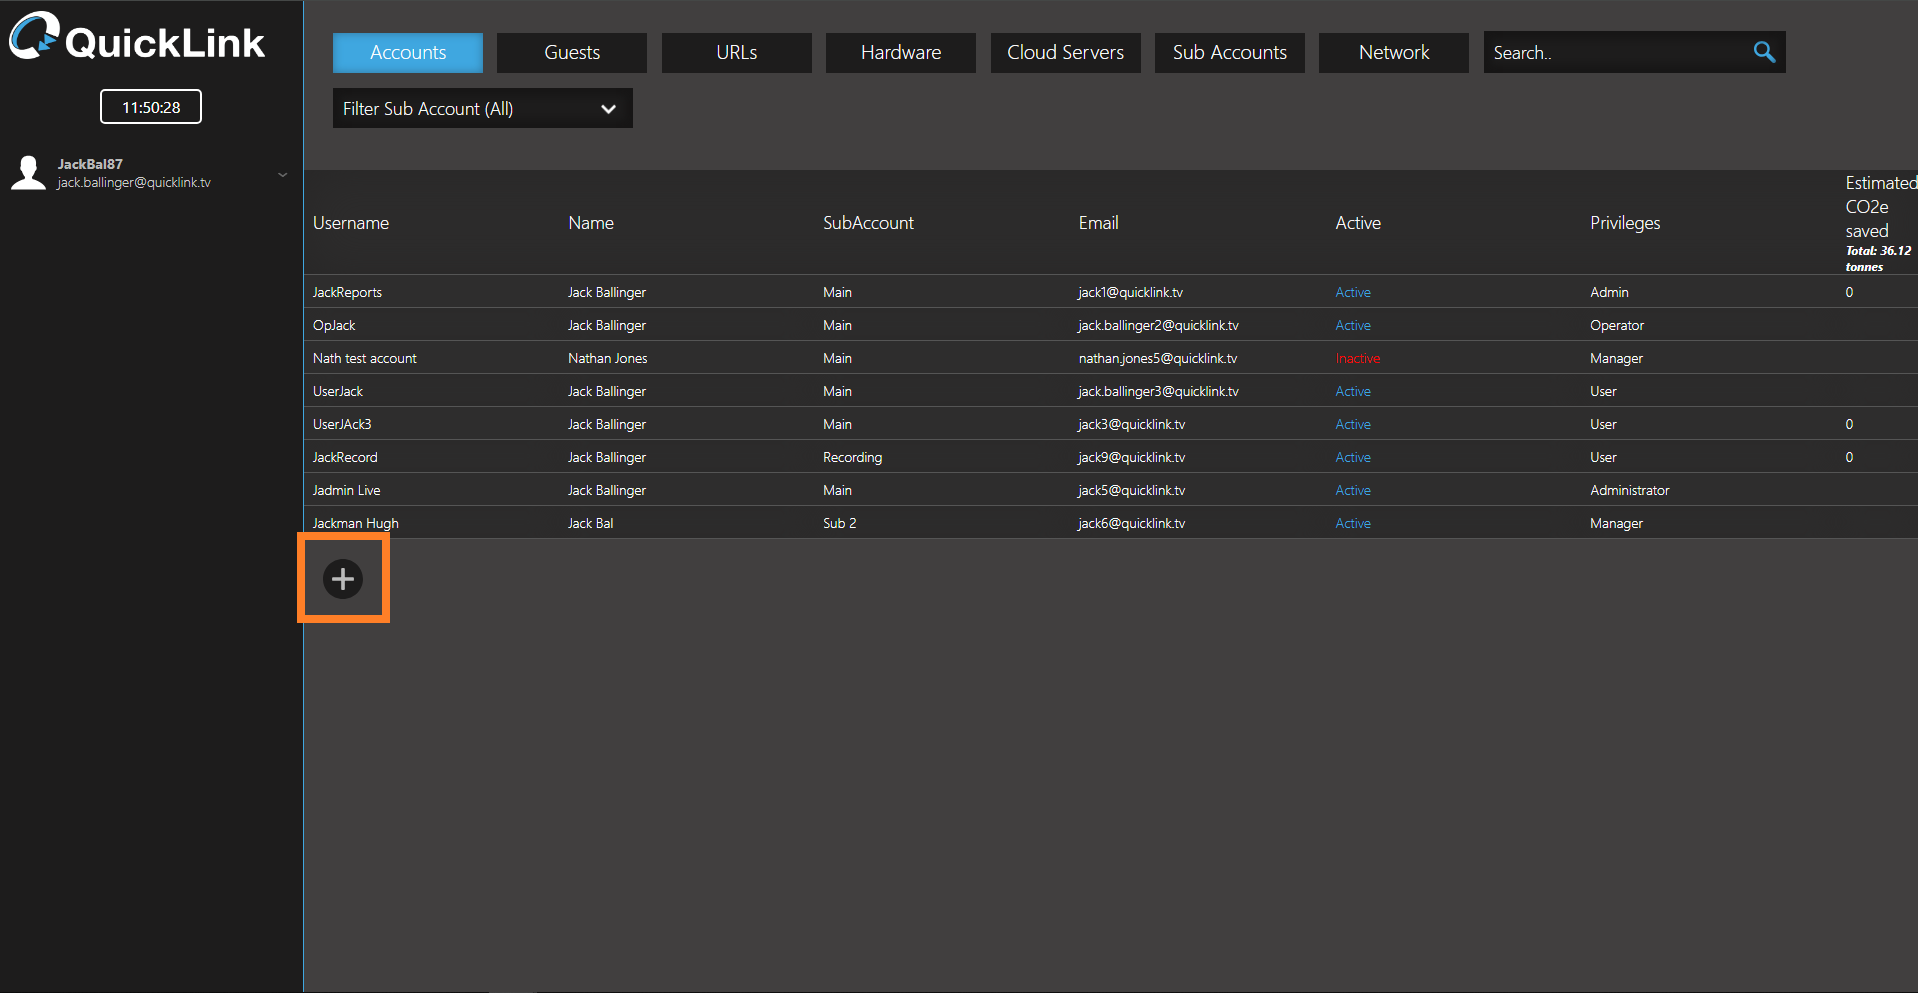This screenshot has width=1918, height=993.
Task: Click the add account plus icon
Action: coord(343,579)
